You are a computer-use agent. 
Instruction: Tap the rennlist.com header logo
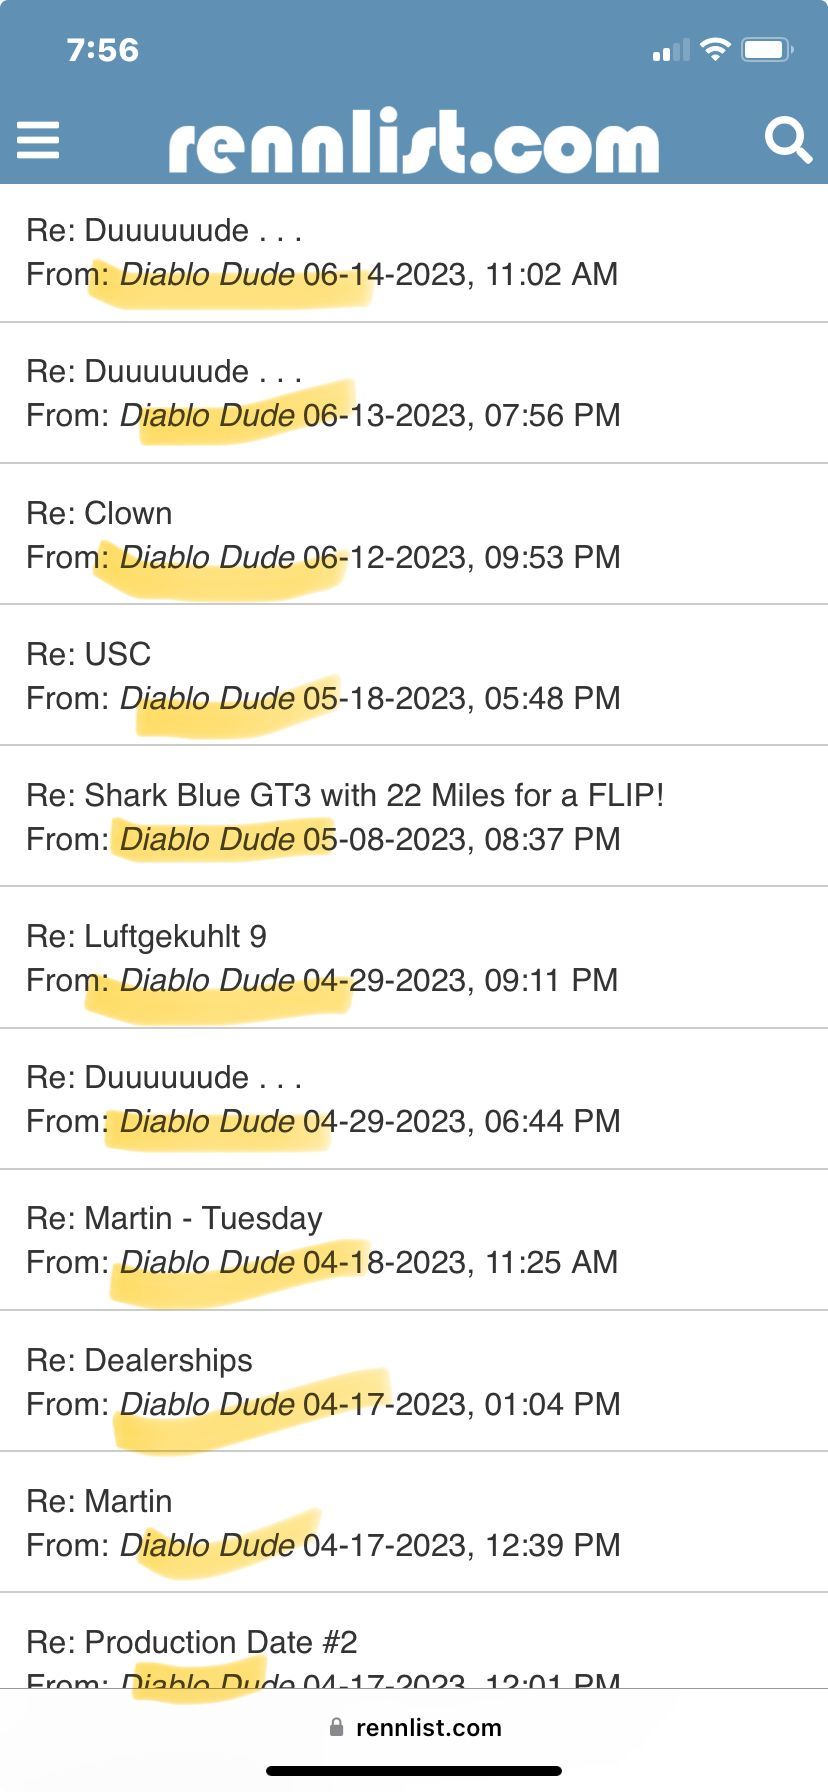click(x=414, y=142)
